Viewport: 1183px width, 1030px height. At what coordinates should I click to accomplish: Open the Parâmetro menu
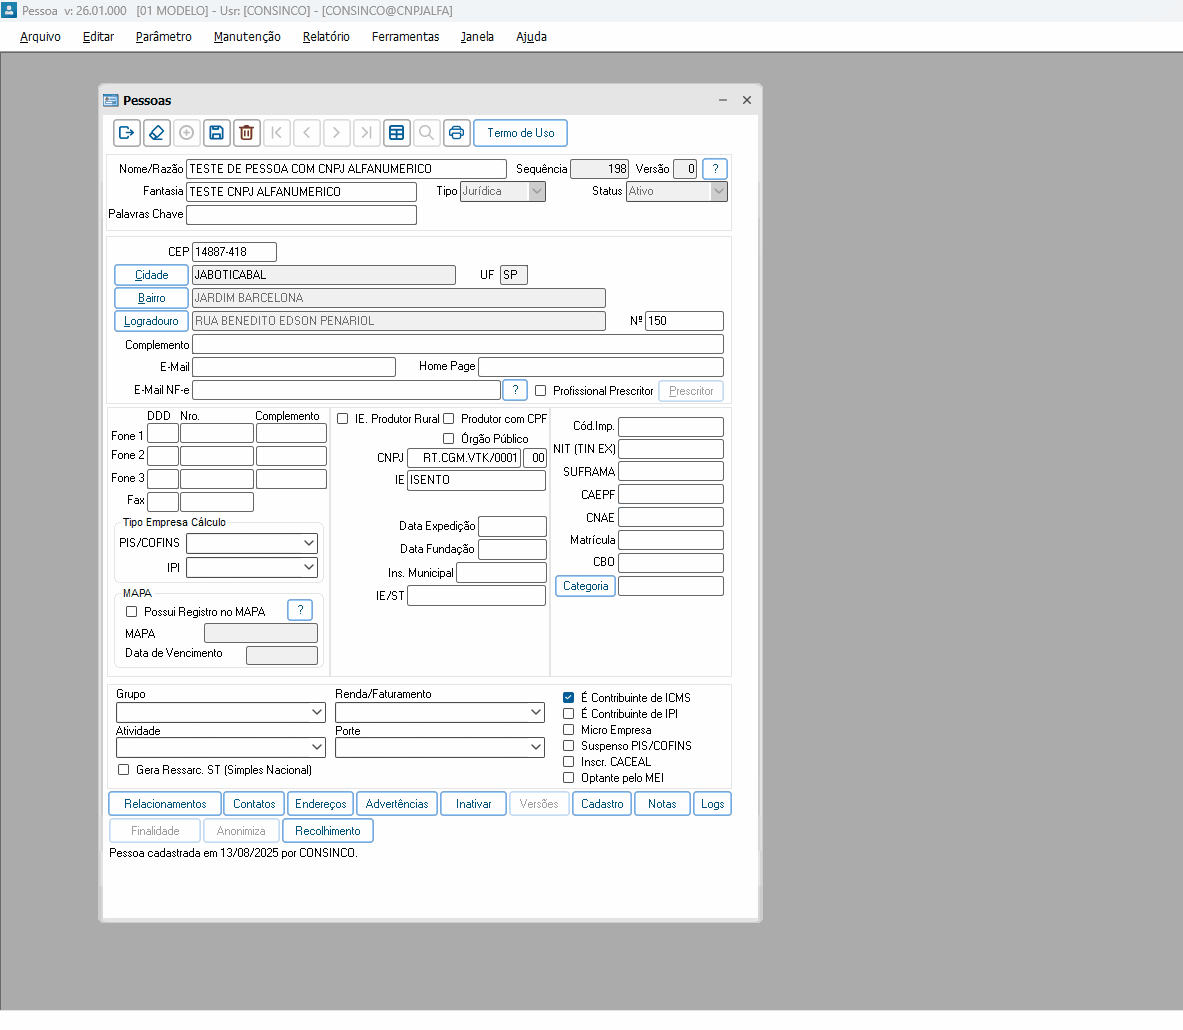164,37
